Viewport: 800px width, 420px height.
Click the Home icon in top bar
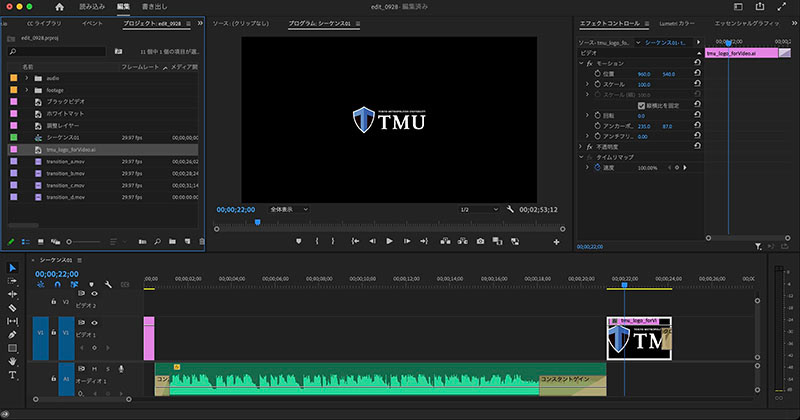60,7
